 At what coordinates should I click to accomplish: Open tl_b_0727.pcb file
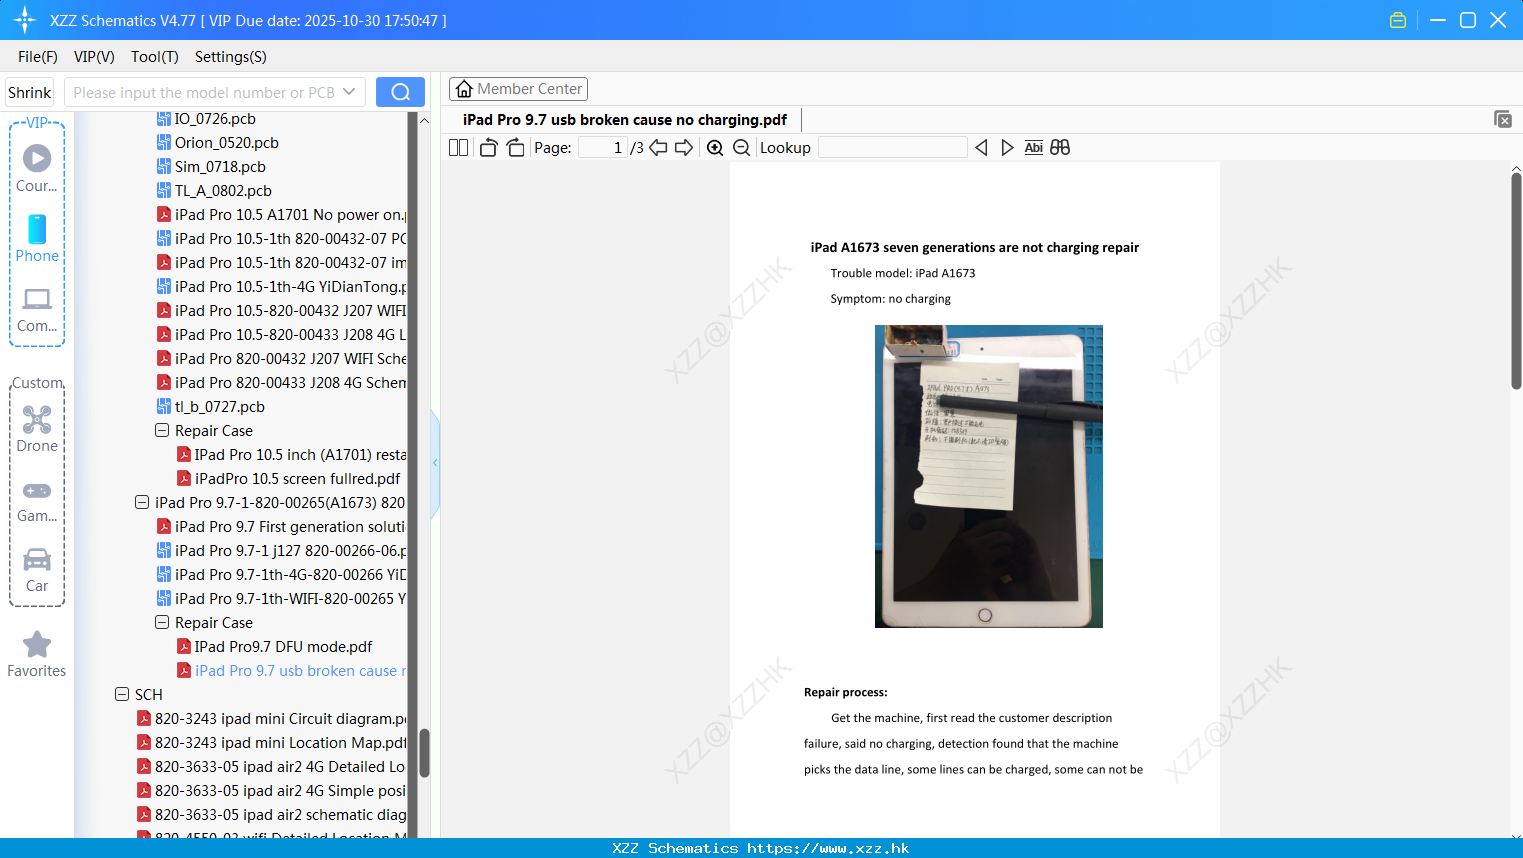click(220, 407)
